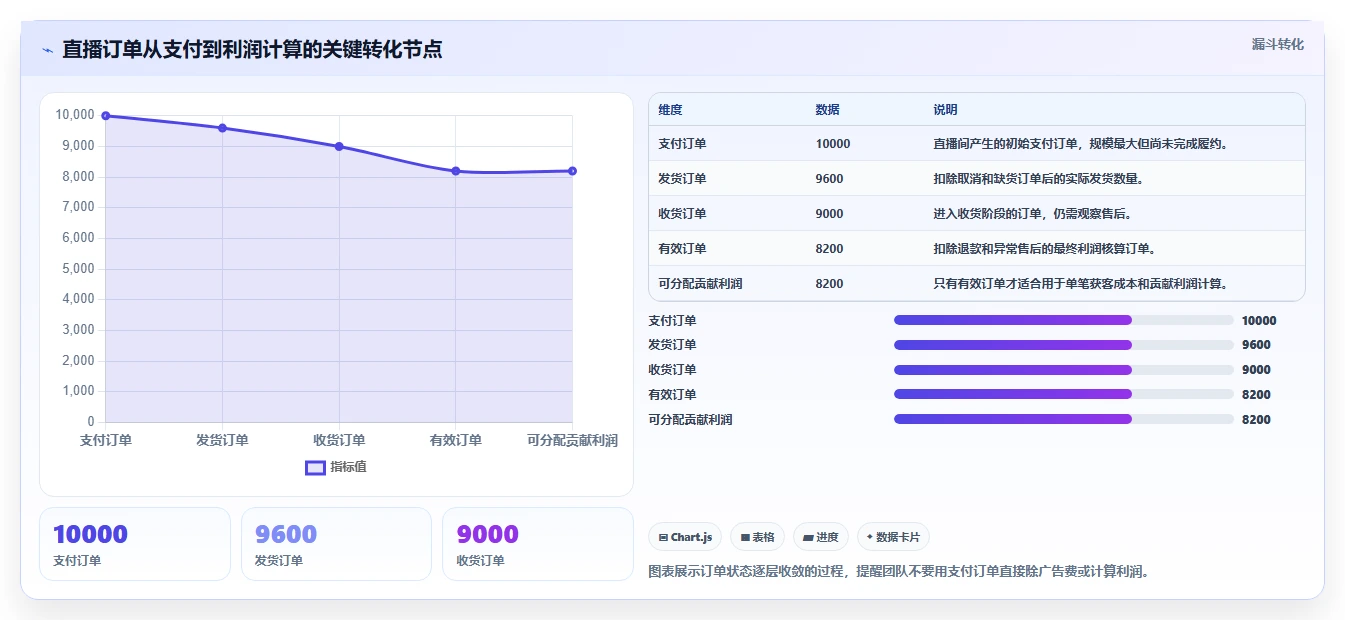Click the 10000 value in the table
This screenshot has height=620, width=1345.
(x=833, y=144)
